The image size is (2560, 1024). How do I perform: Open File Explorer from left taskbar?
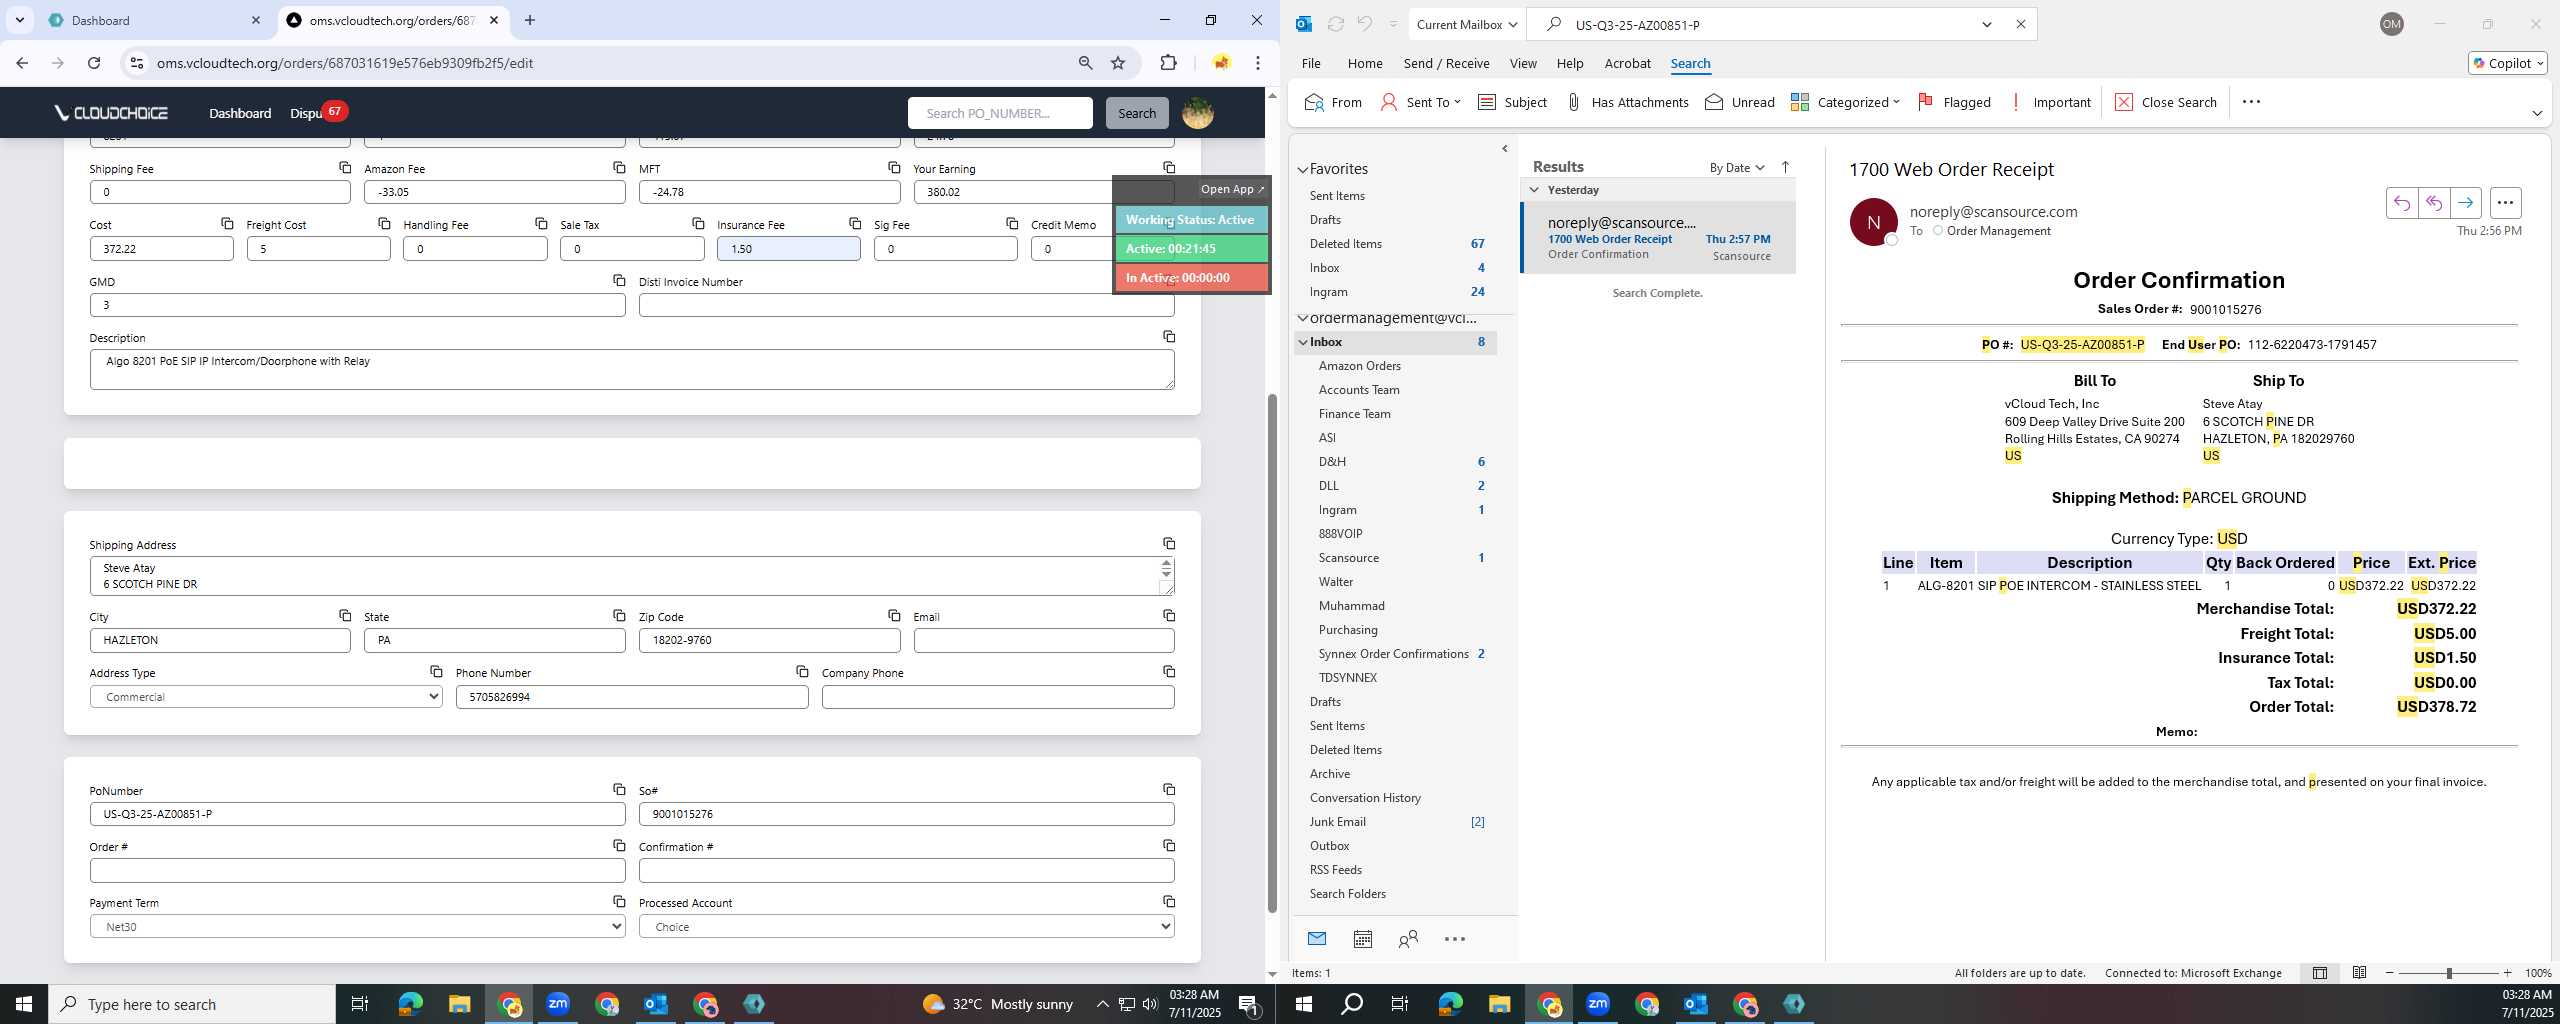click(459, 1004)
